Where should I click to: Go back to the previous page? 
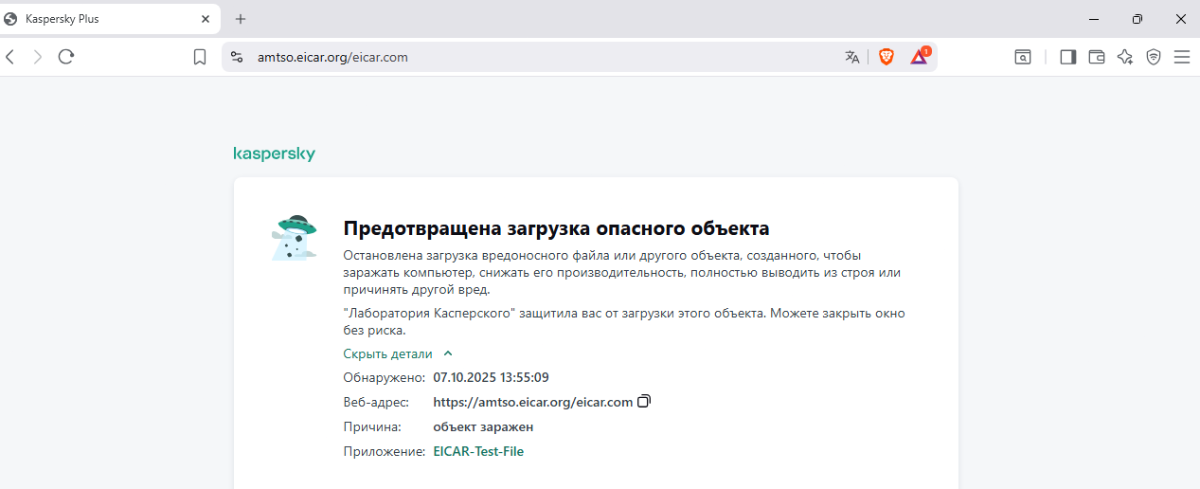[10, 57]
